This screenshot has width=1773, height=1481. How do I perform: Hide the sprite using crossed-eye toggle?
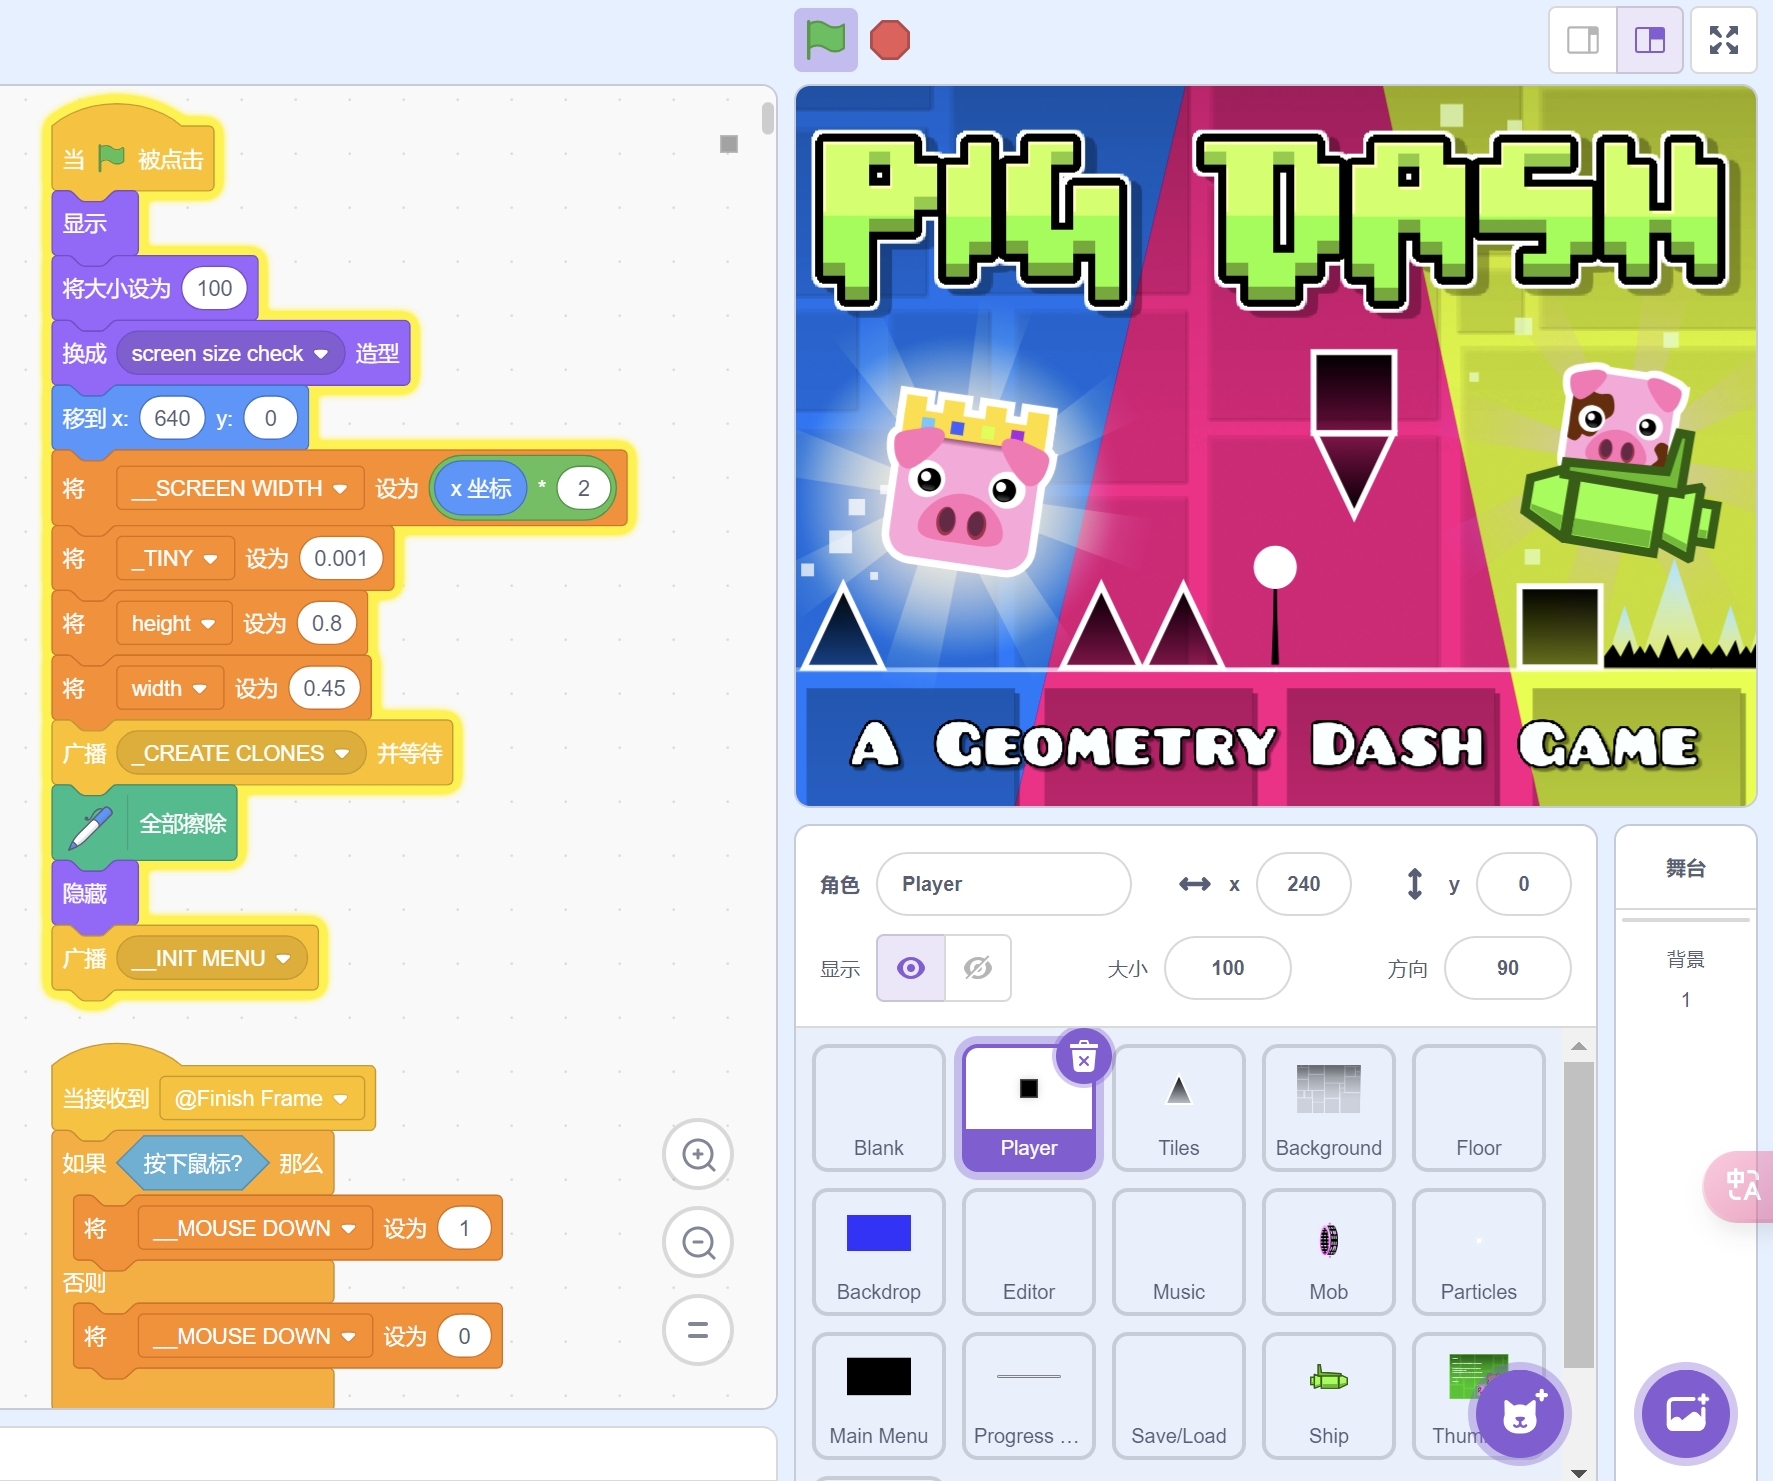click(x=977, y=968)
